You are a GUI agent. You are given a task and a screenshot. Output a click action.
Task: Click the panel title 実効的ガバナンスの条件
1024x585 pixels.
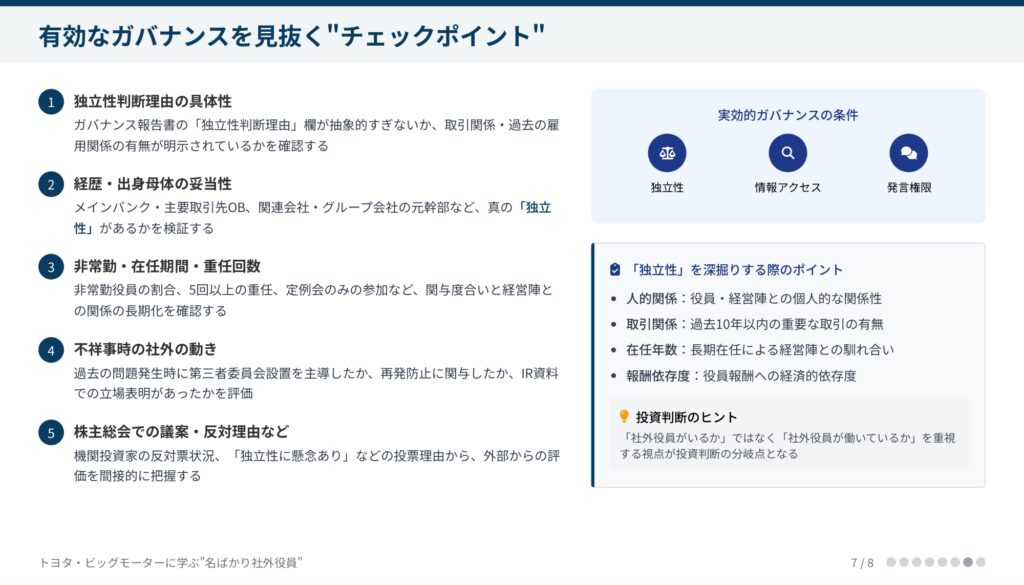[x=788, y=115]
